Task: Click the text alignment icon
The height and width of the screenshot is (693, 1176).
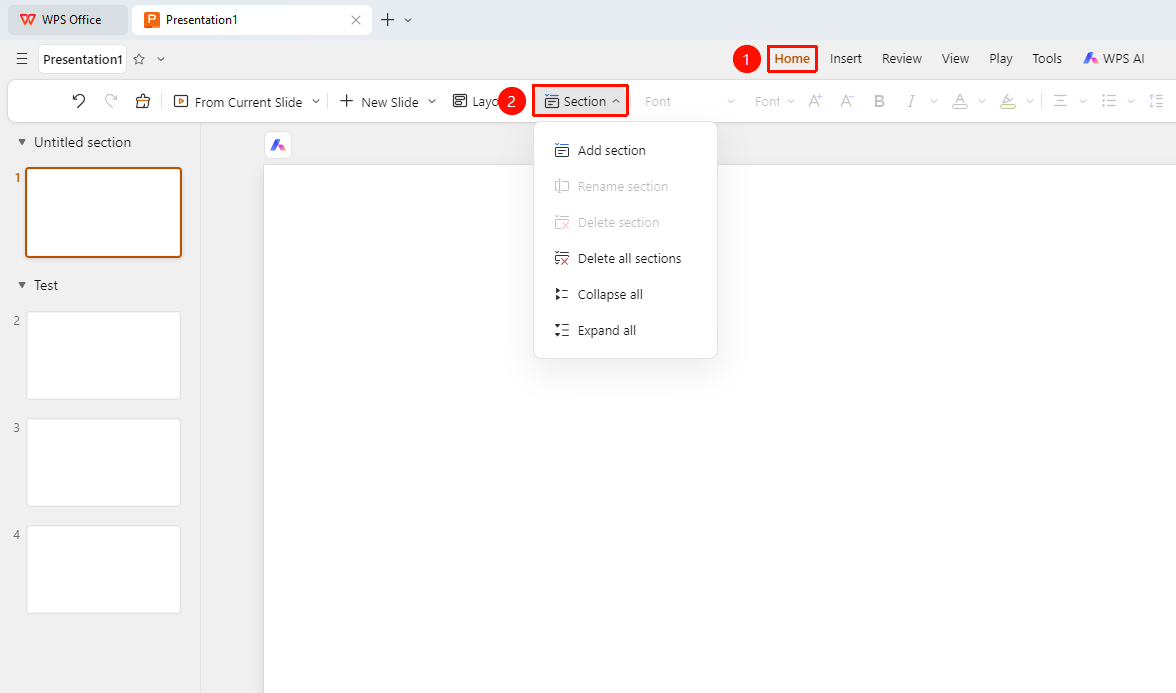Action: 1060,101
